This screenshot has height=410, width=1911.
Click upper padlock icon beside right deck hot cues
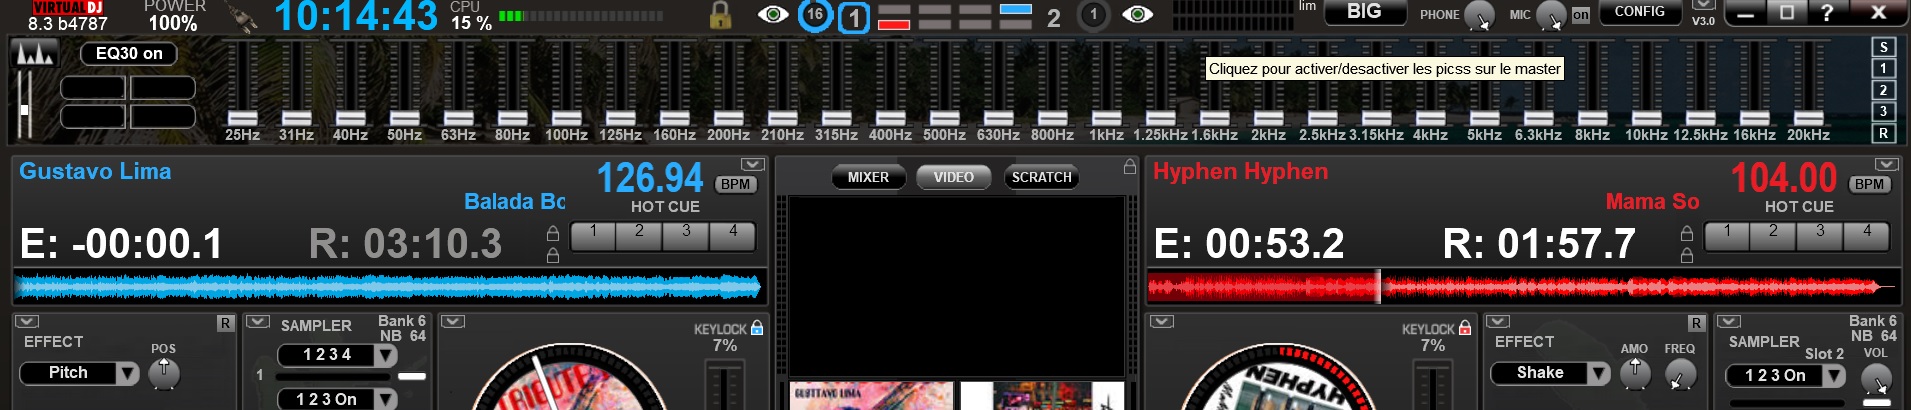point(1687,234)
